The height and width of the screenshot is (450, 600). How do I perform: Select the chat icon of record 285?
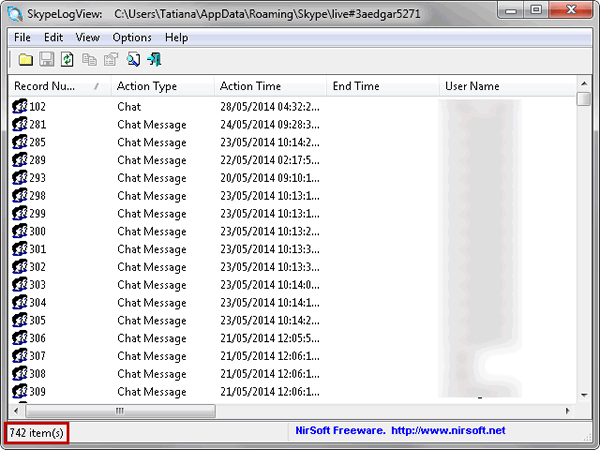[x=20, y=142]
